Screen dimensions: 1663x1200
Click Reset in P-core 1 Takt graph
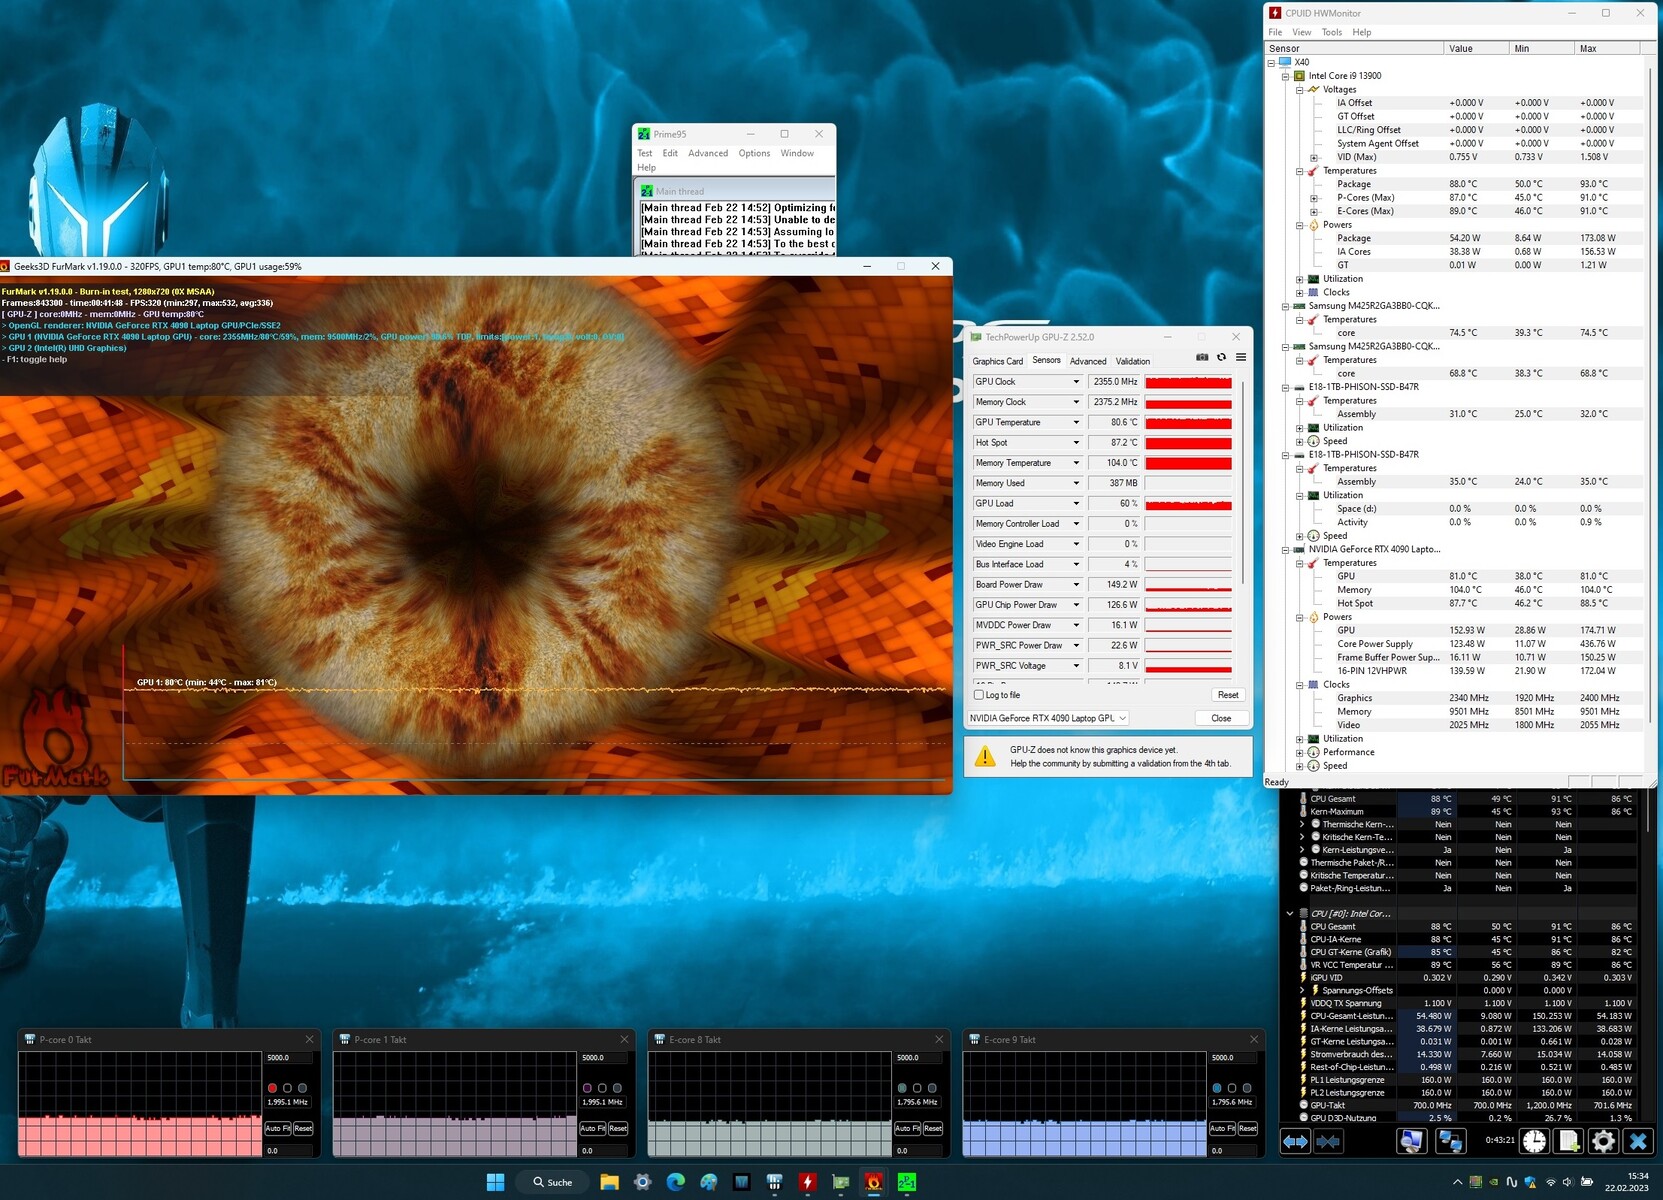618,1128
